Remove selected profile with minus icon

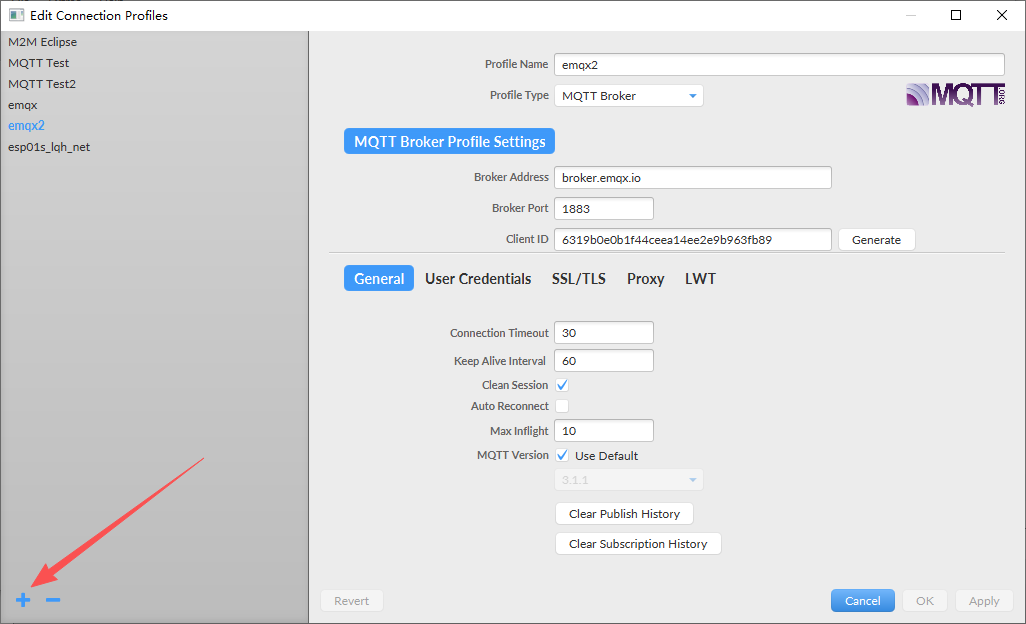pyautogui.click(x=53, y=600)
